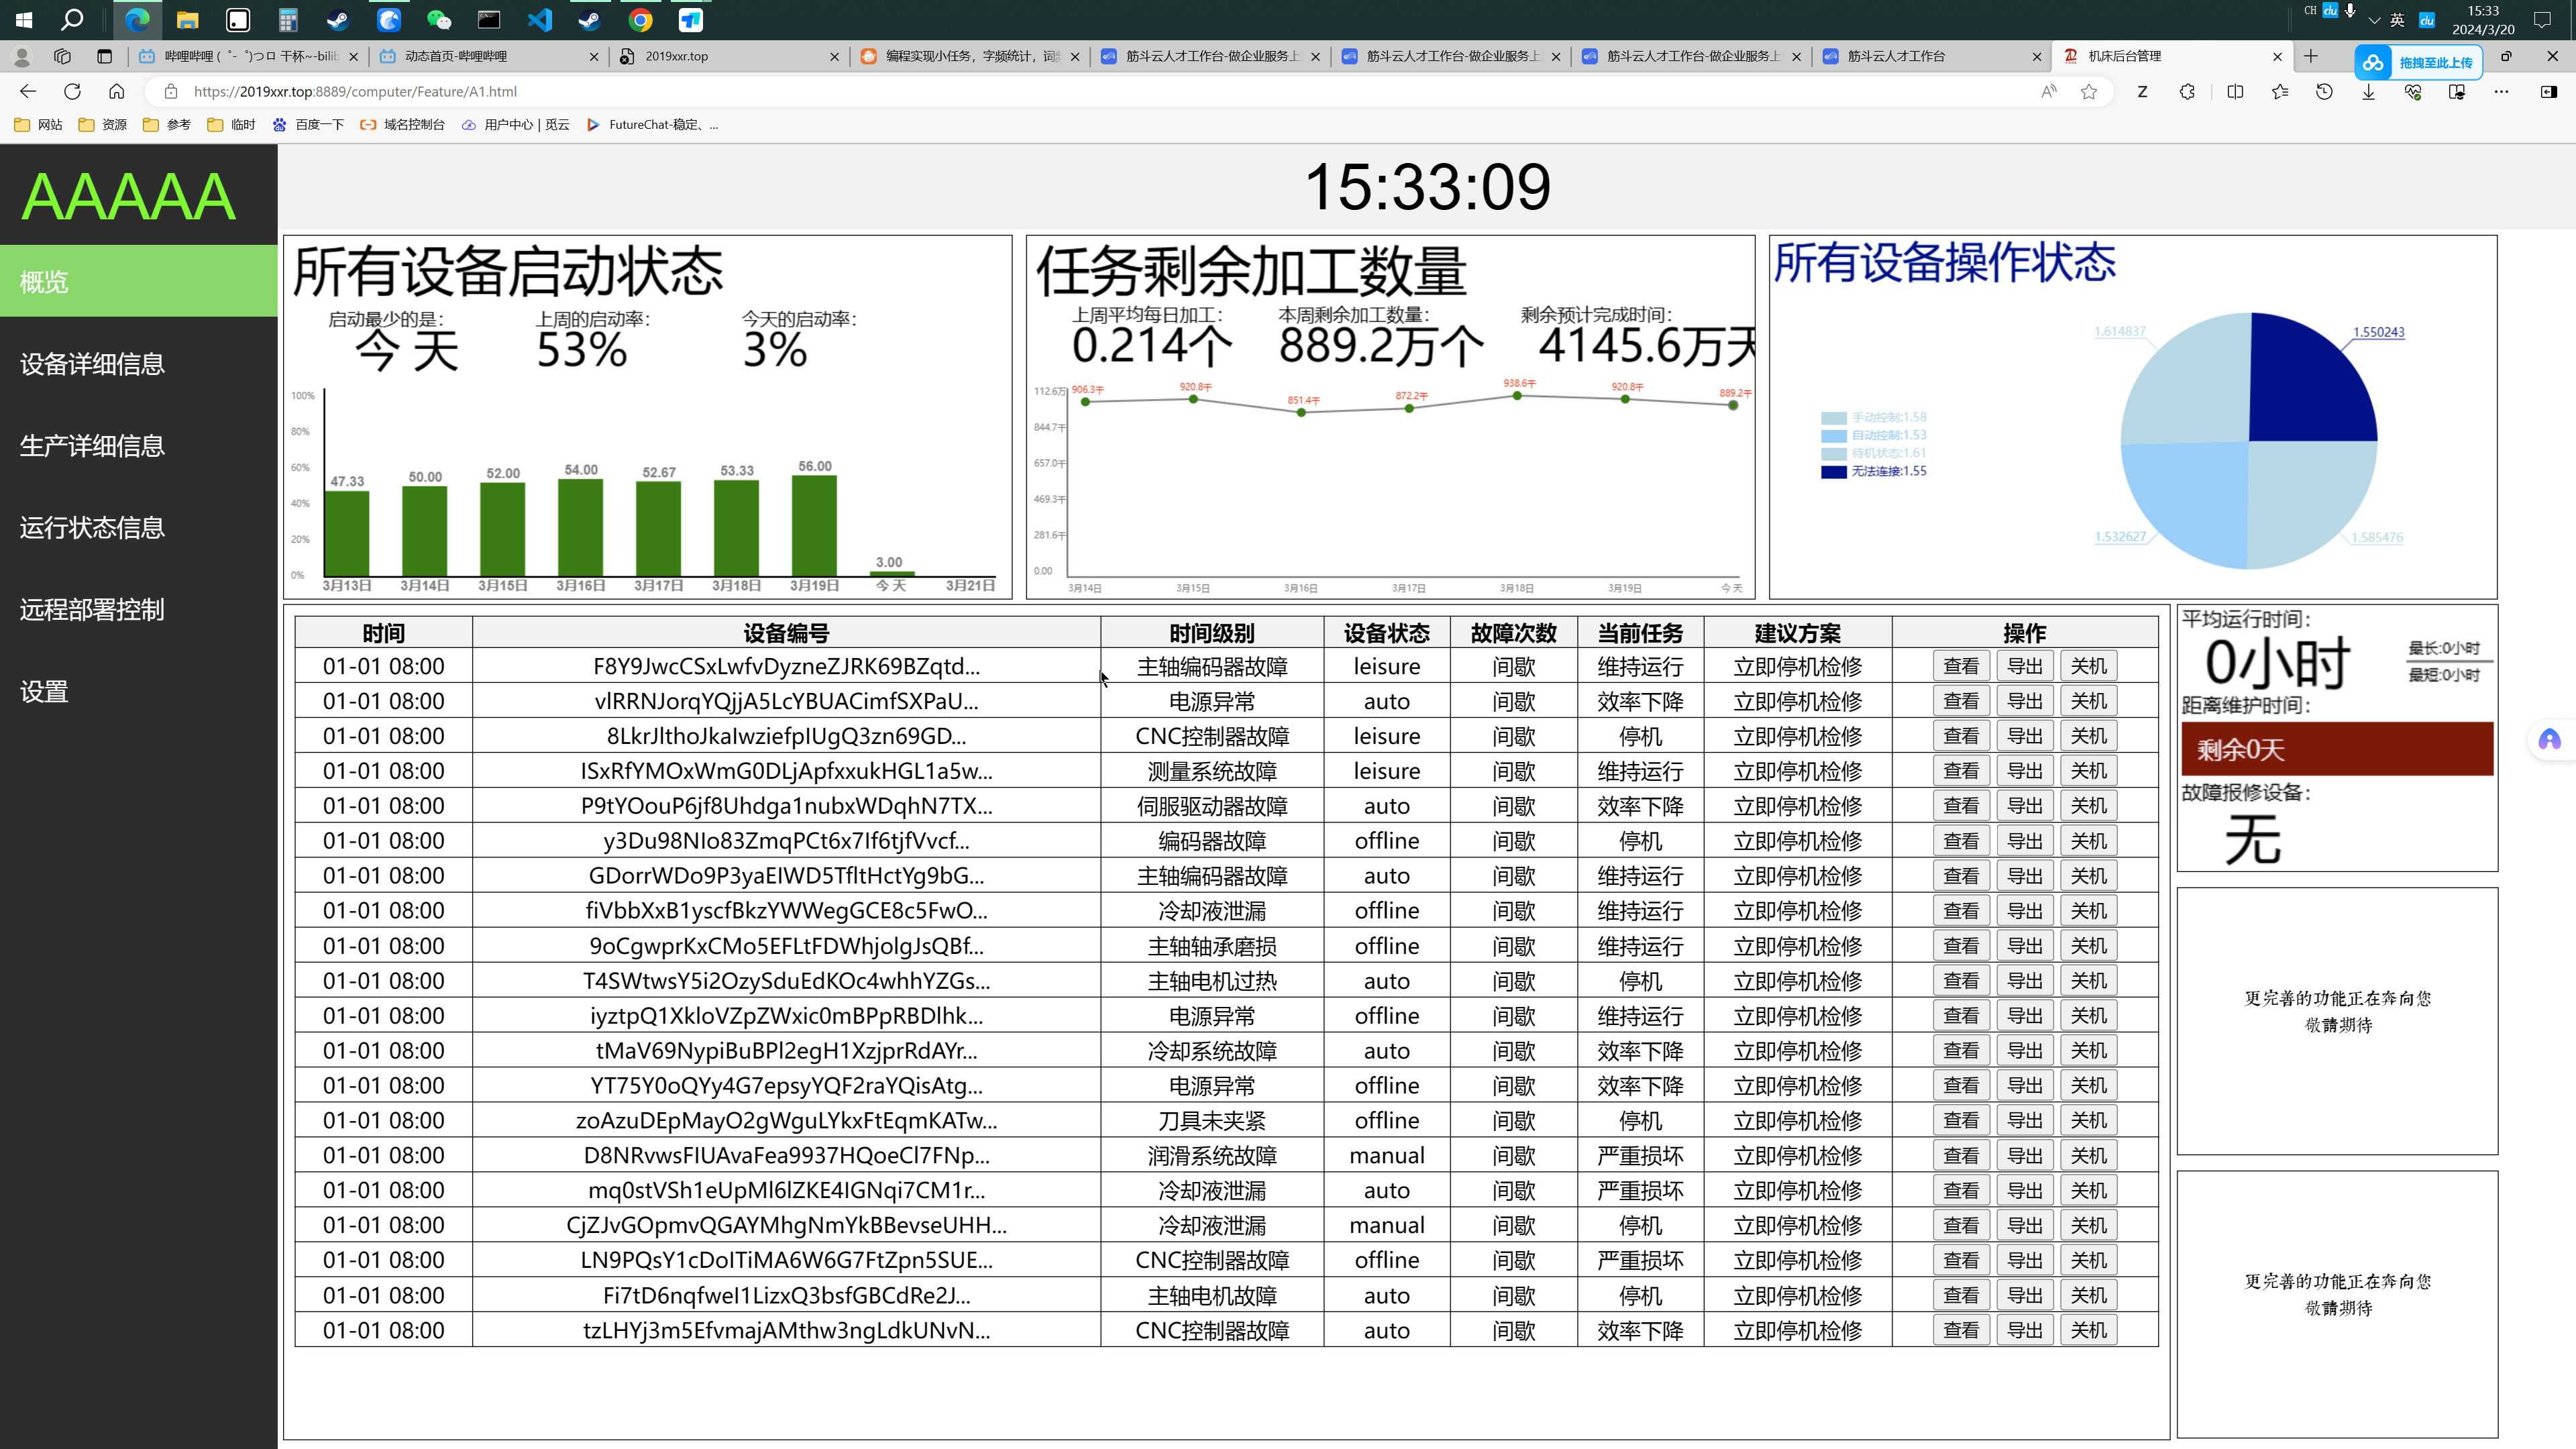Screen dimensions: 2576x1449
Task: Open browser downloads icon
Action: tap(2368, 91)
